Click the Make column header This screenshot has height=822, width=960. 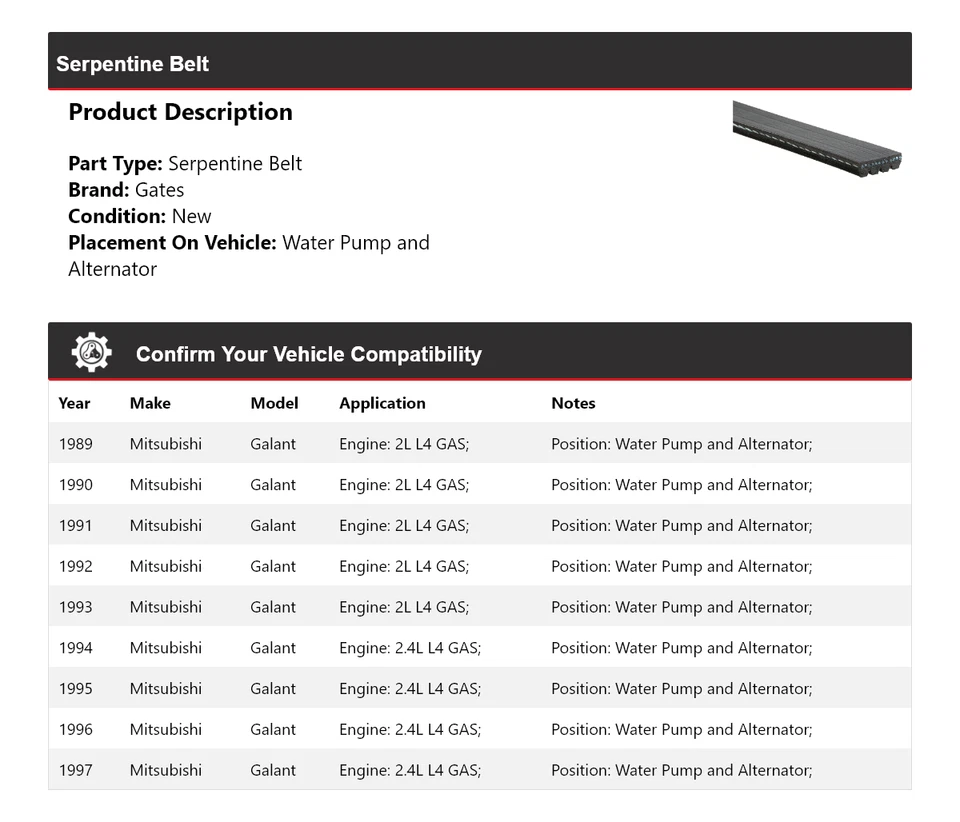click(150, 403)
